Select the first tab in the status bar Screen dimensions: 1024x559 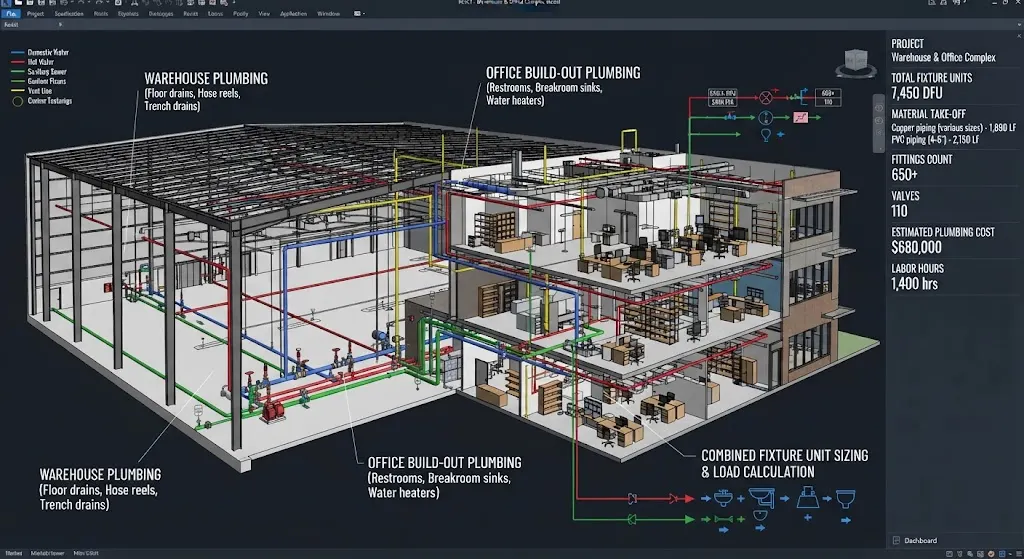(13, 553)
